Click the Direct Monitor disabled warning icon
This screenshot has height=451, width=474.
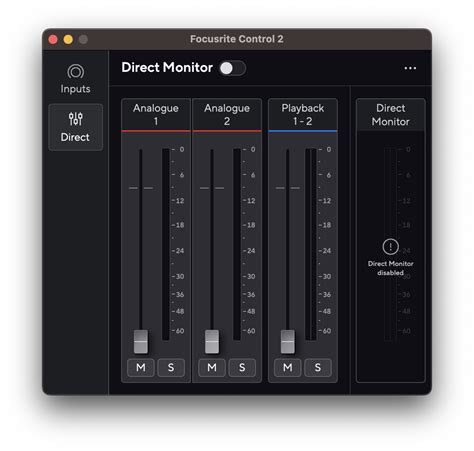390,247
